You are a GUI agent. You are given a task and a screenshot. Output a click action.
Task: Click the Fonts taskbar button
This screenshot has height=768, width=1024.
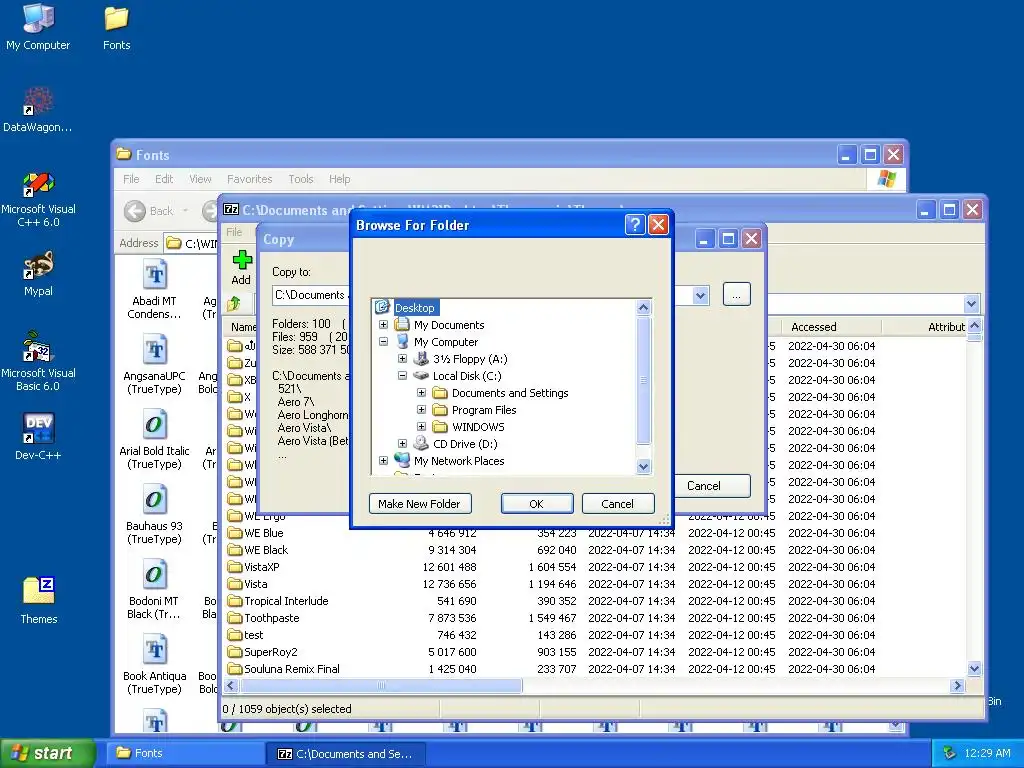[186, 753]
